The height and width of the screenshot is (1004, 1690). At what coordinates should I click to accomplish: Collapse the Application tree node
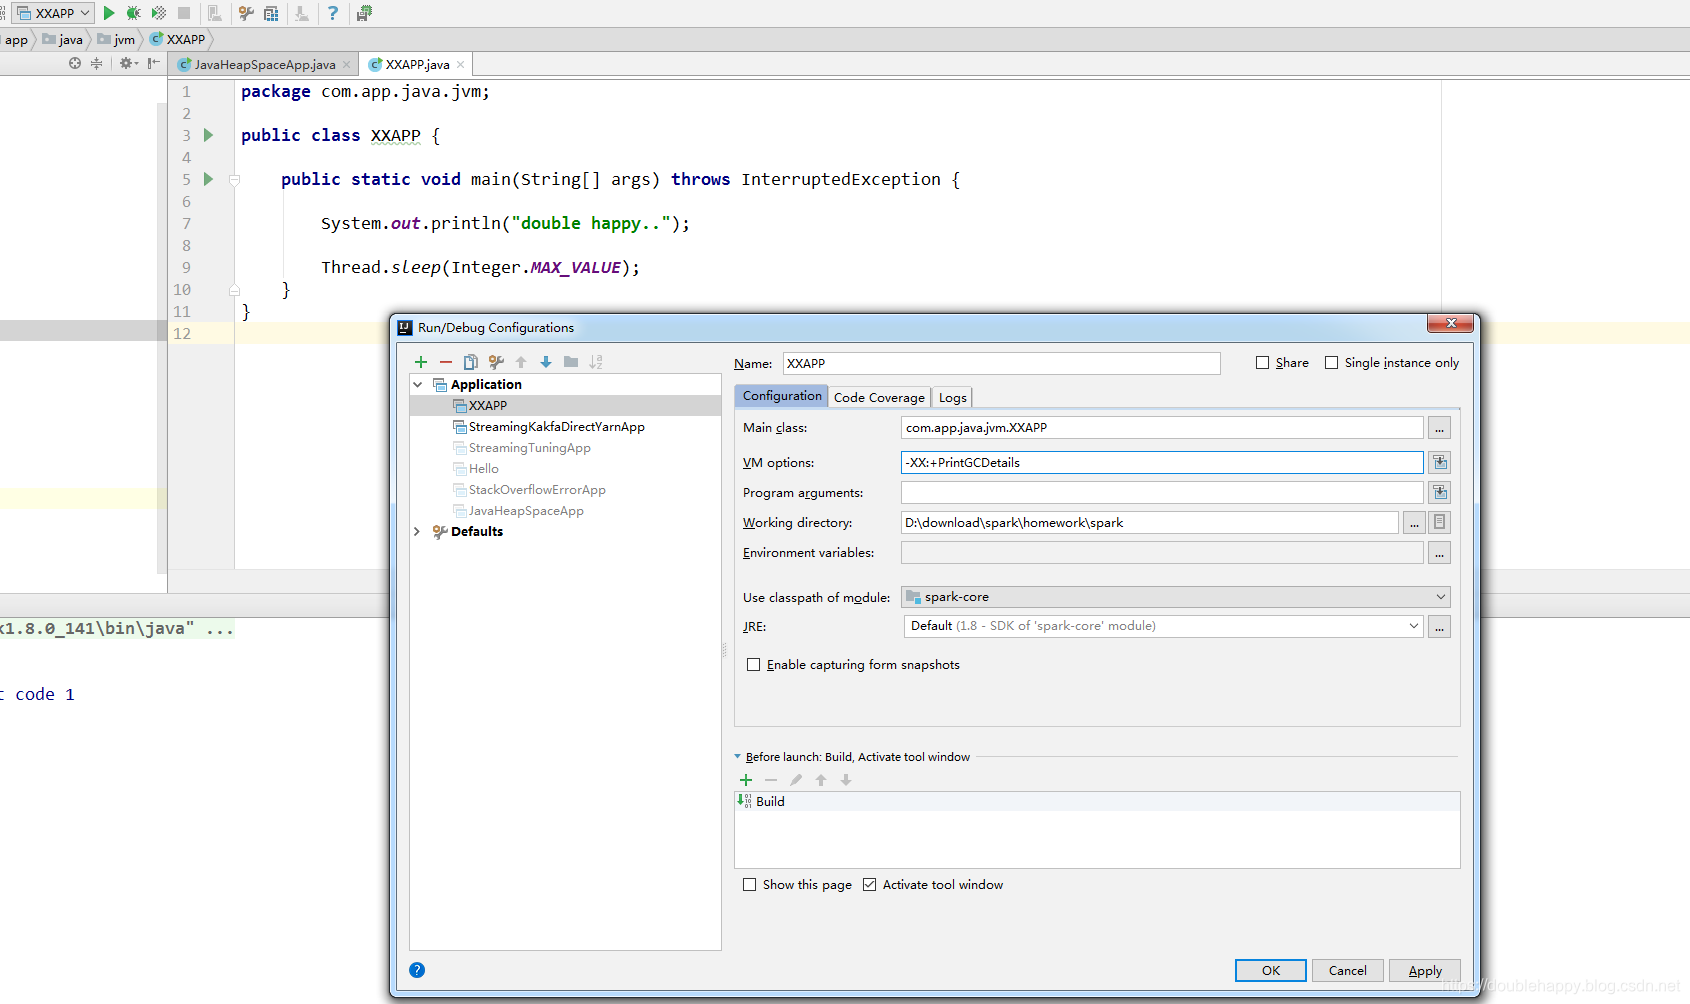(418, 385)
